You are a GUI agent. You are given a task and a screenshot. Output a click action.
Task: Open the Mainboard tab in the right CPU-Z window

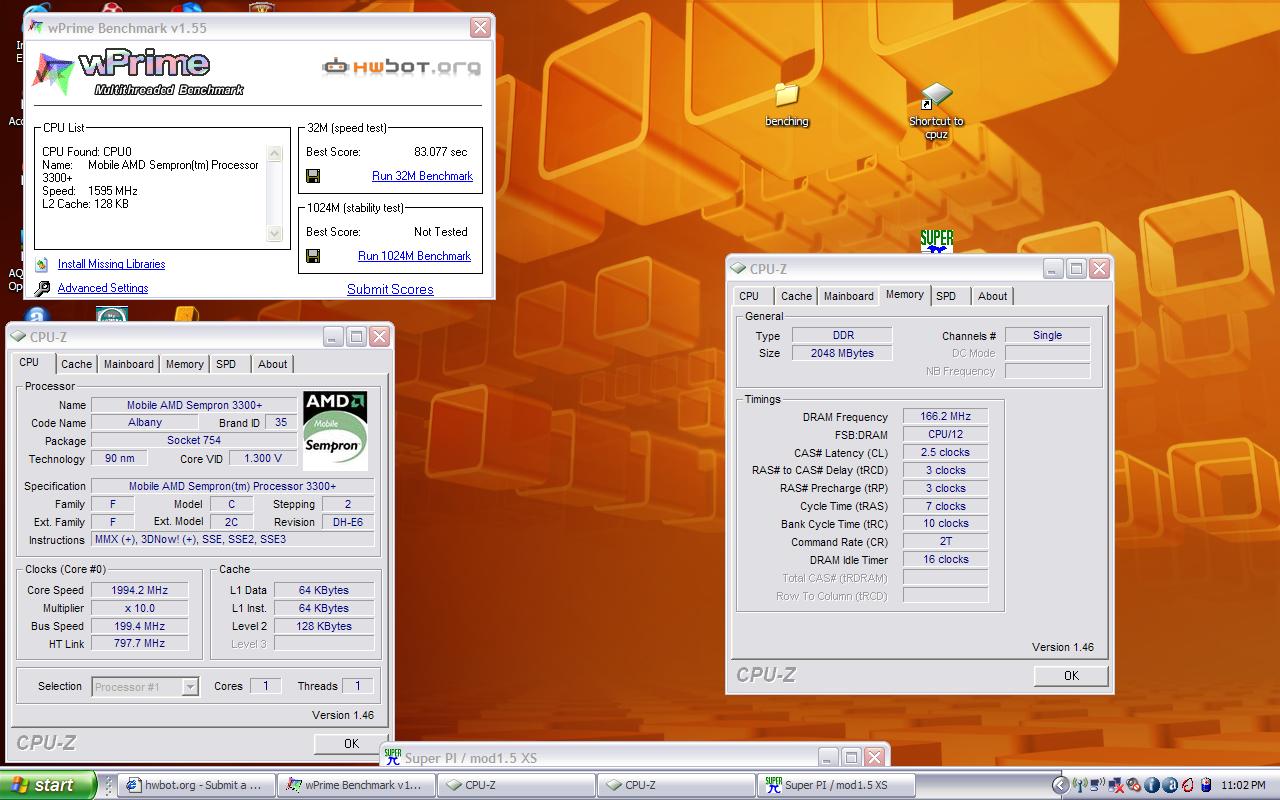849,296
